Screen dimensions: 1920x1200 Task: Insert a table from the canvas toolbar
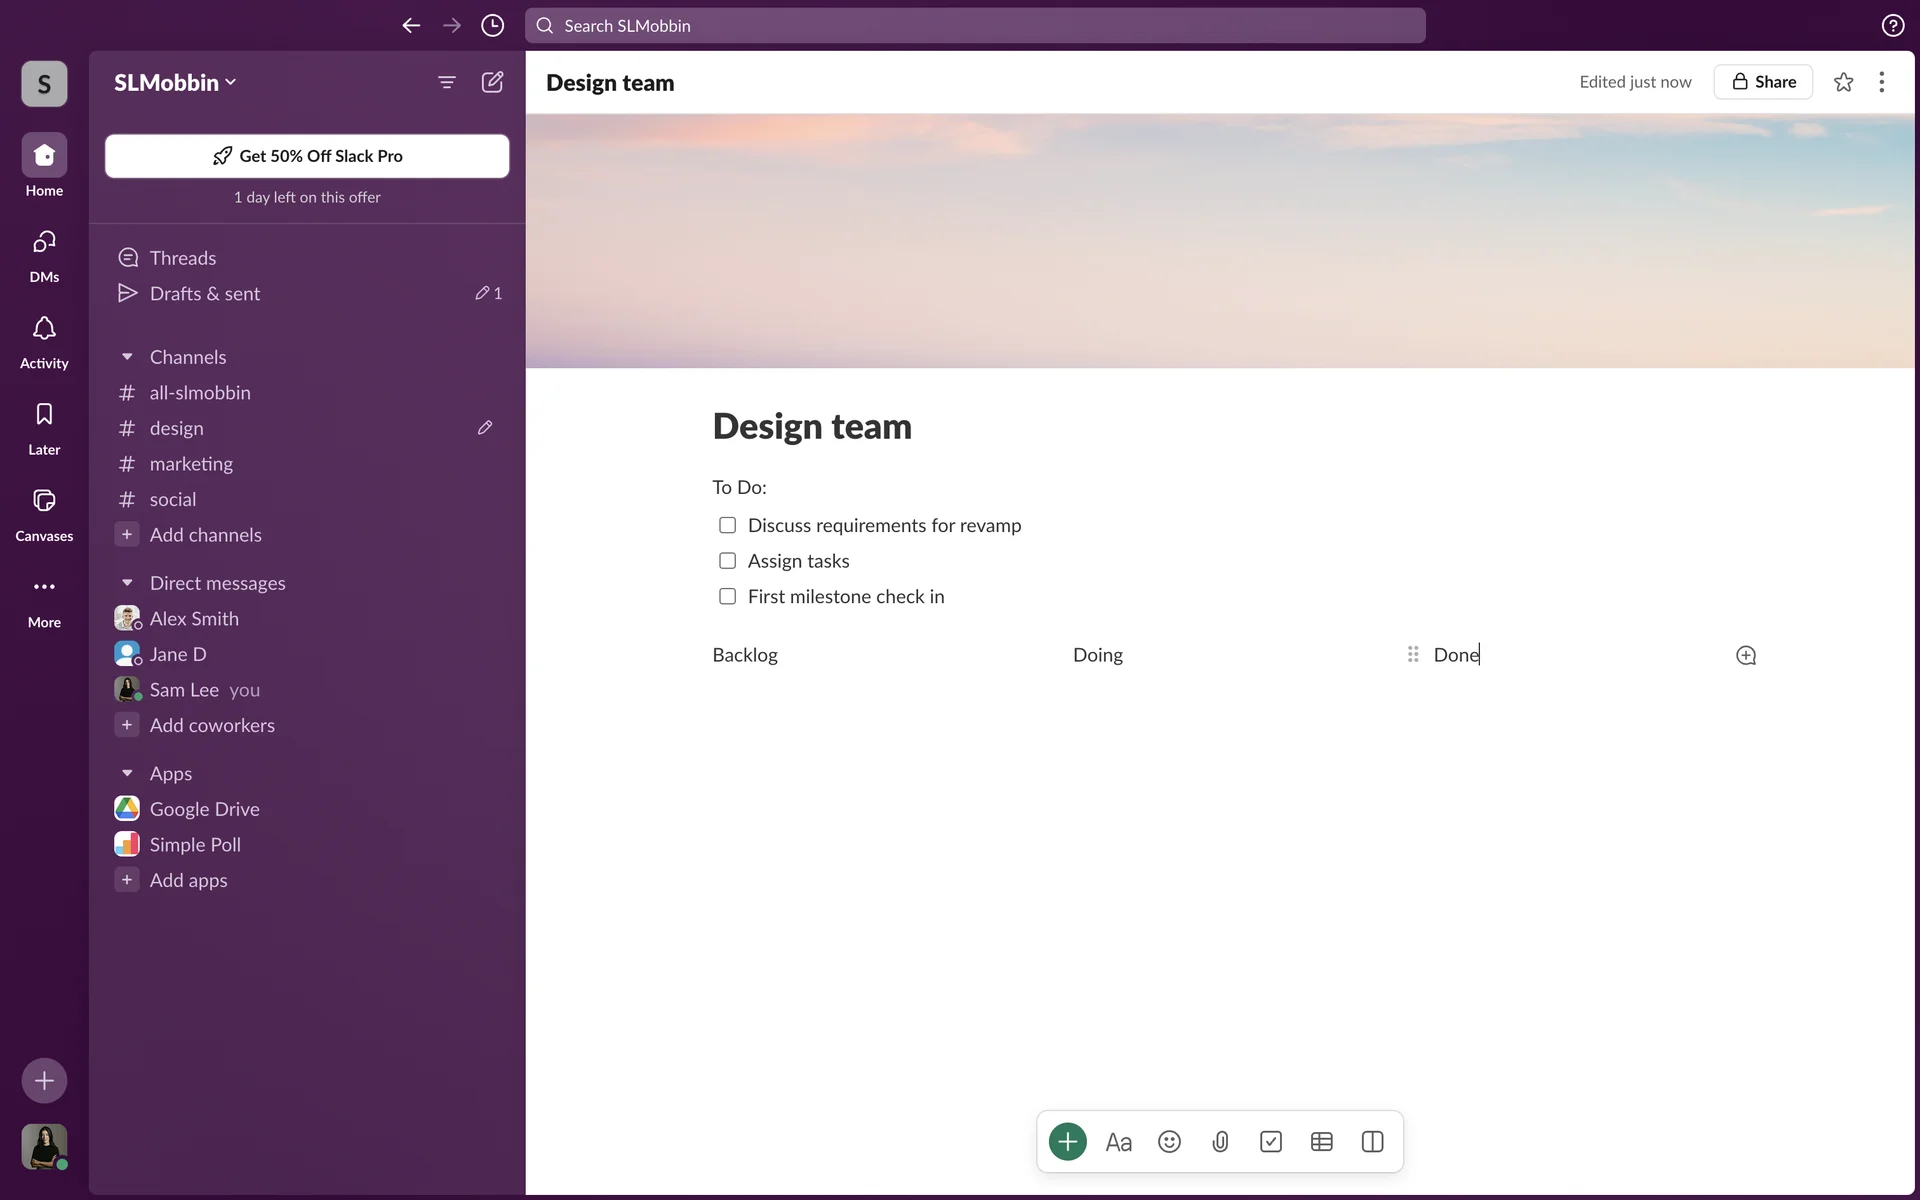coord(1321,1141)
